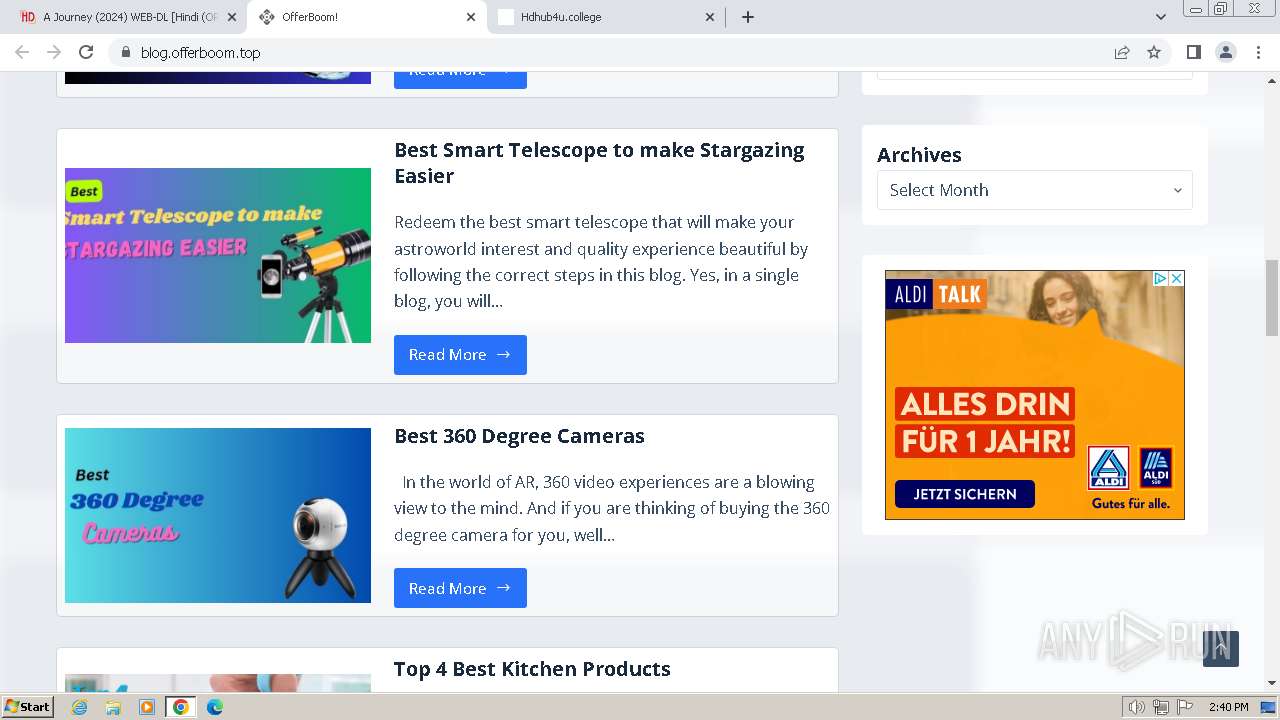This screenshot has height=720, width=1280.
Task: Open File Explorer from taskbar
Action: click(113, 707)
